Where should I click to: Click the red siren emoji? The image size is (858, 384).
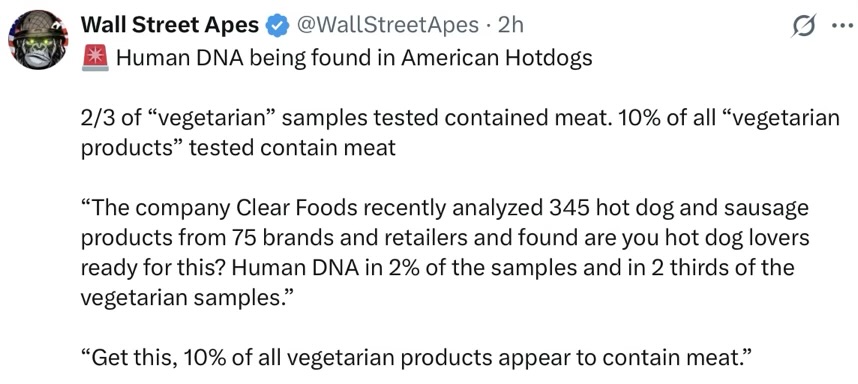coord(95,59)
